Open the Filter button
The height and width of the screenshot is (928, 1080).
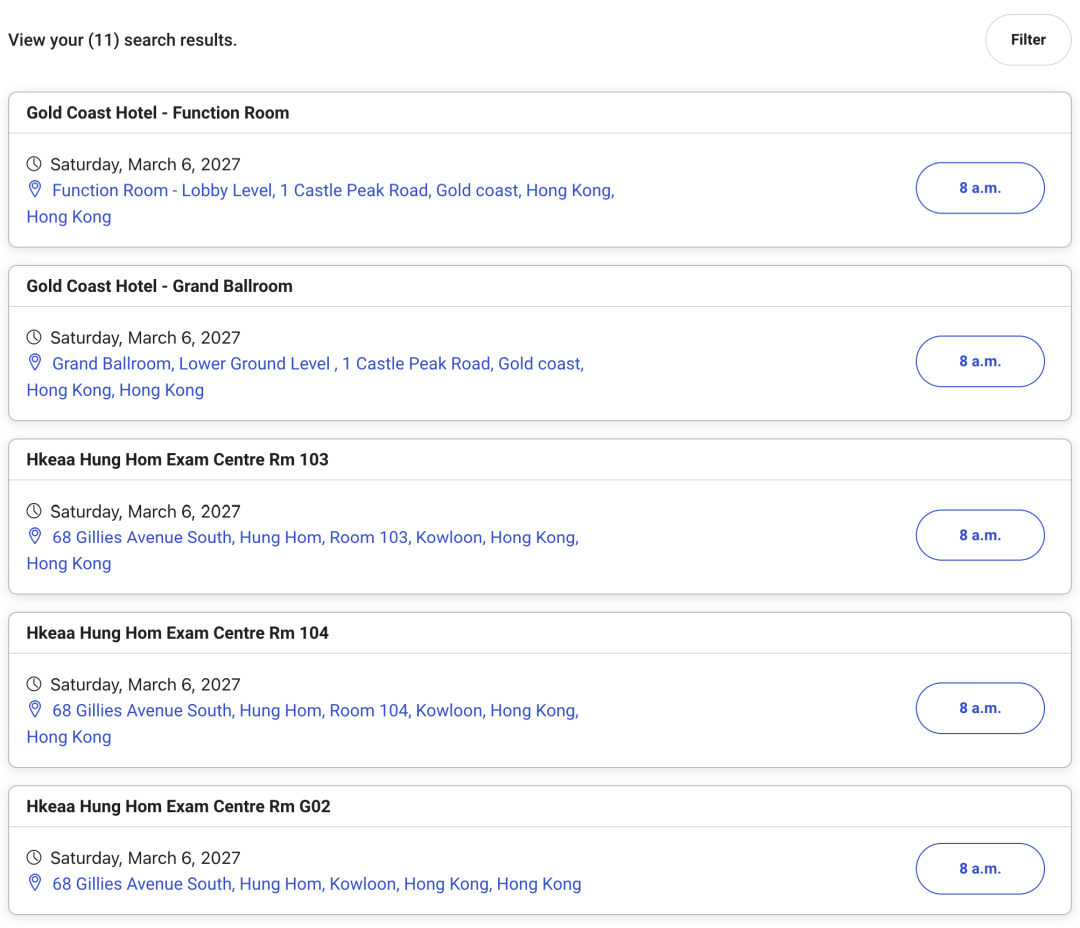tap(1028, 40)
